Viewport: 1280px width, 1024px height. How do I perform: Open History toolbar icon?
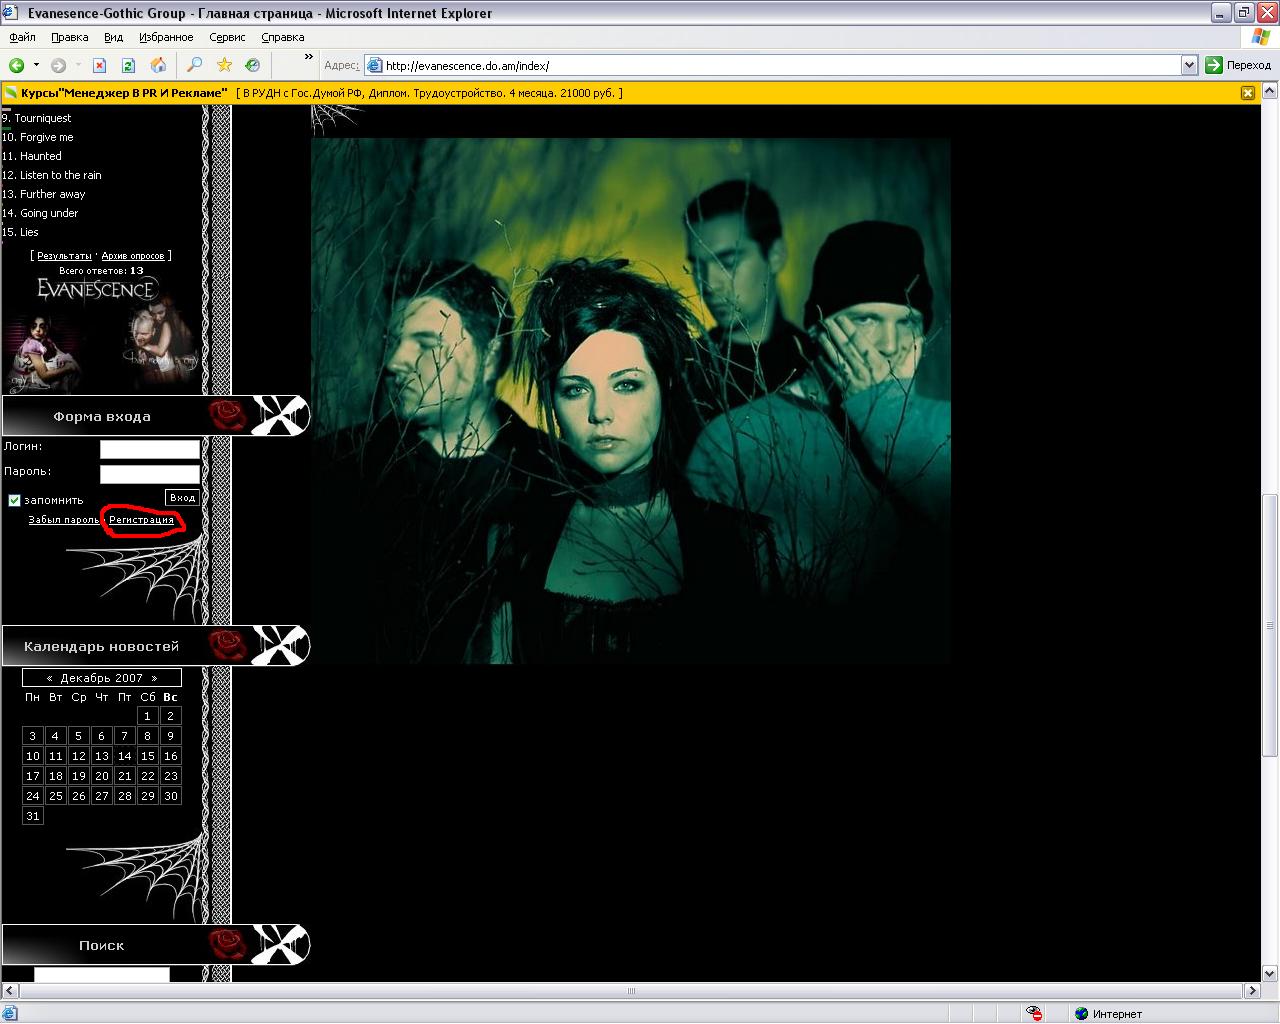click(x=253, y=65)
